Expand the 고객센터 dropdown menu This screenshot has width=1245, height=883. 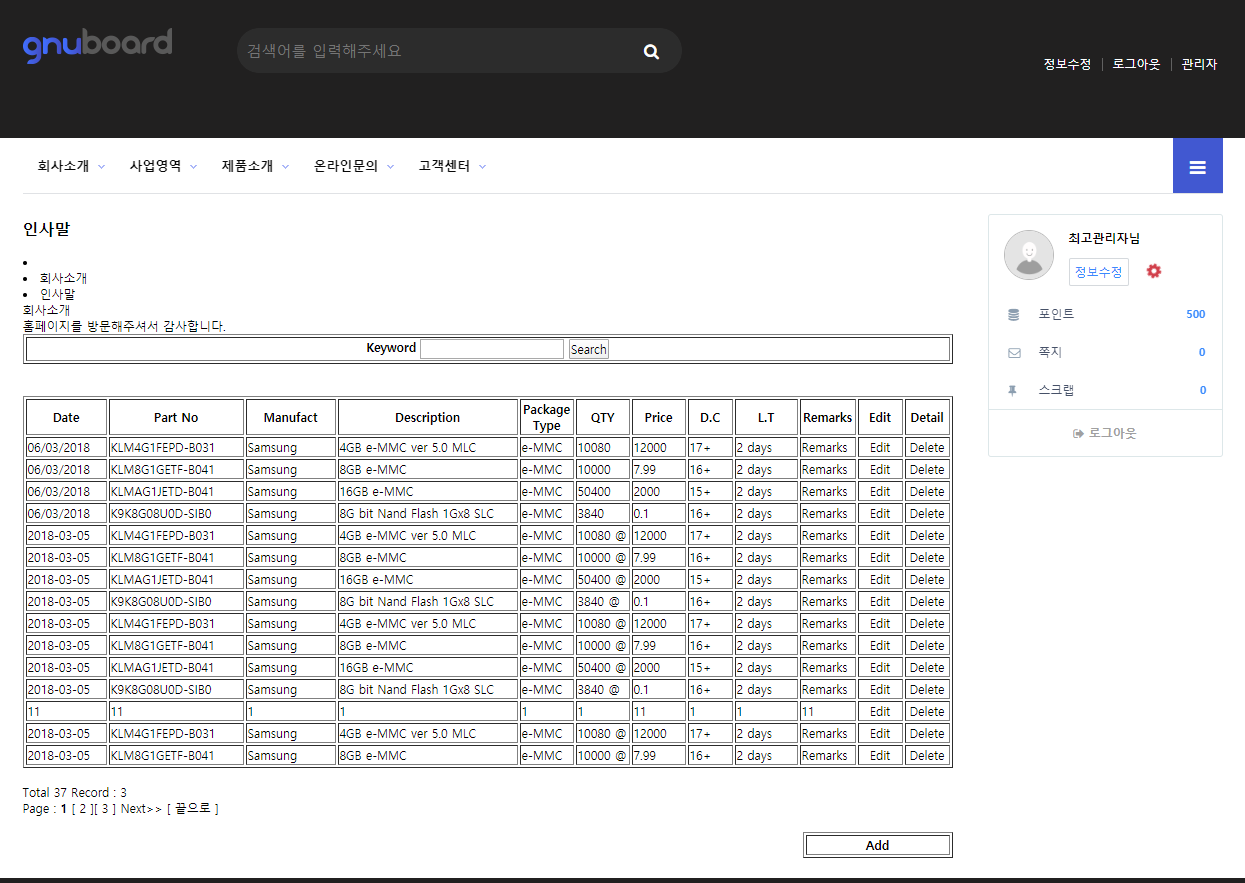(x=452, y=166)
